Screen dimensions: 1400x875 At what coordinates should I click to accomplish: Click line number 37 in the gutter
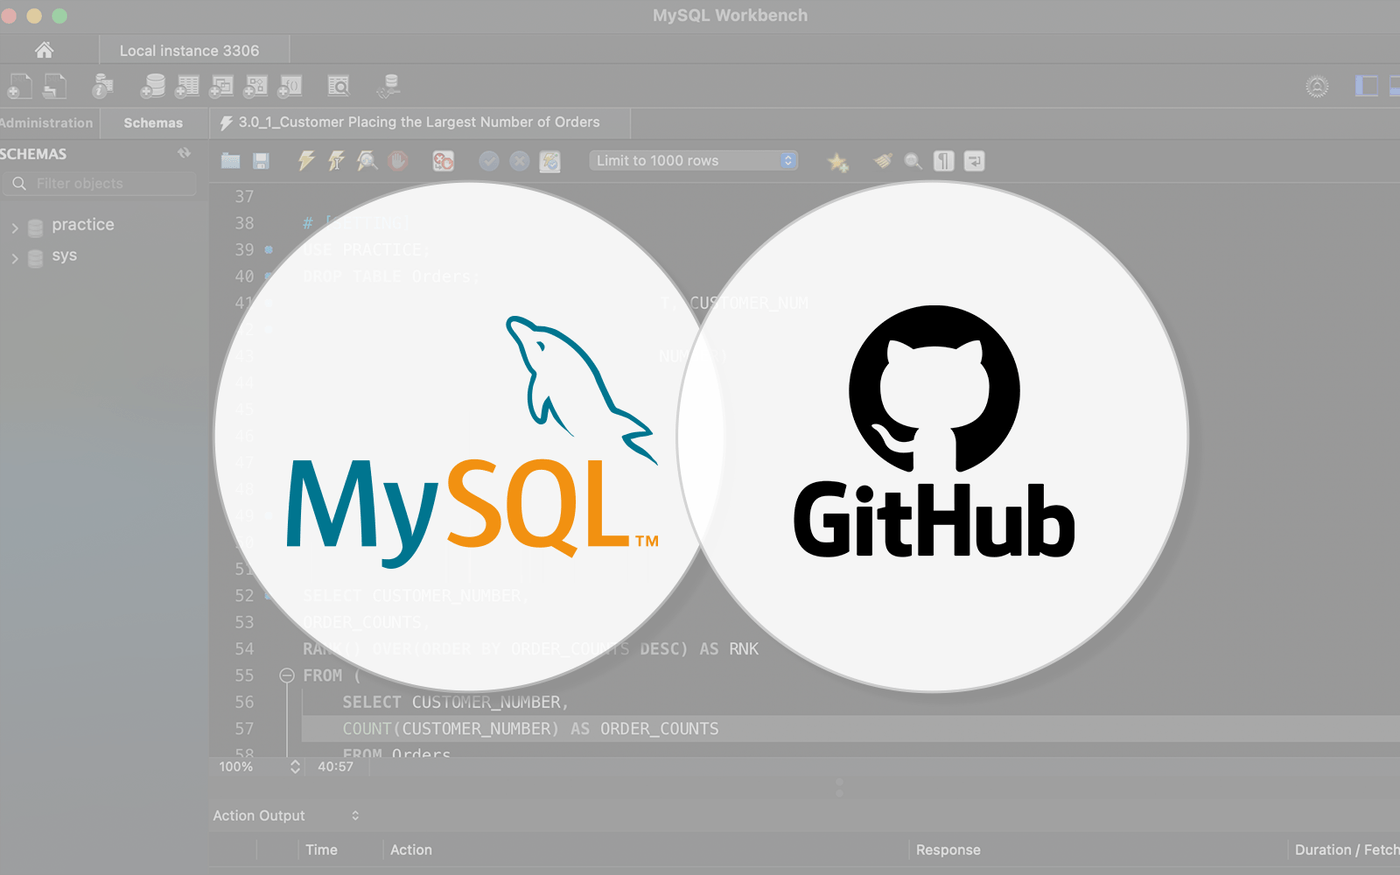245,197
